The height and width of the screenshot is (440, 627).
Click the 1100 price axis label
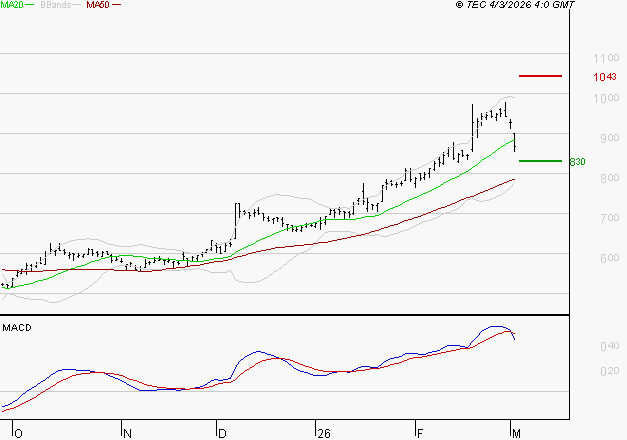[x=606, y=58]
